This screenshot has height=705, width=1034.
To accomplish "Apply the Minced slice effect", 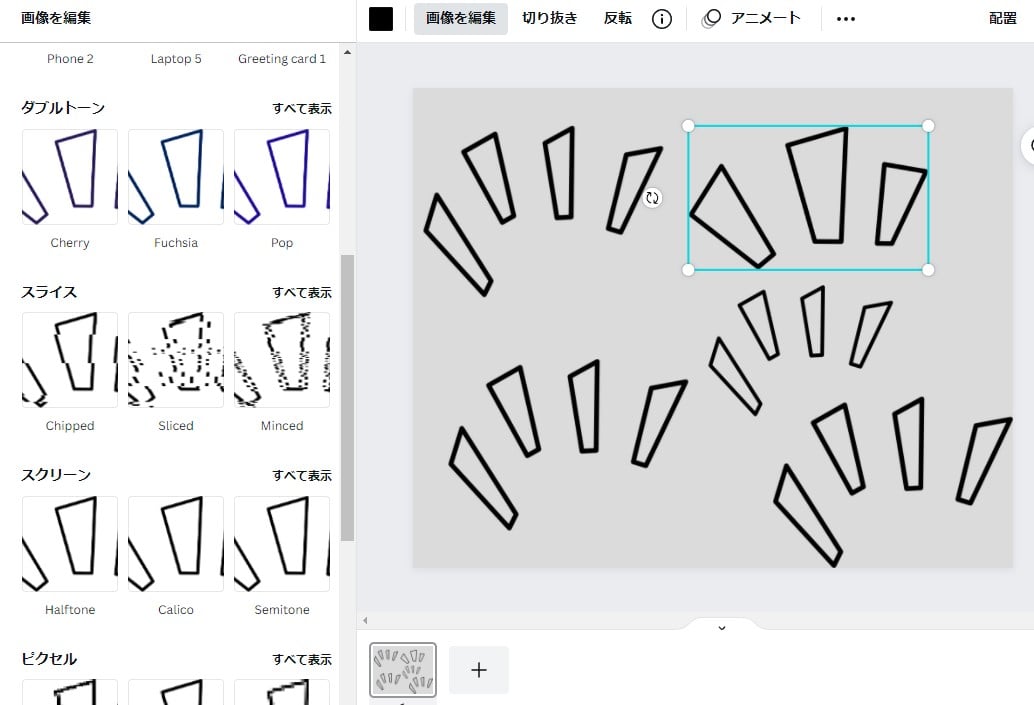I will pos(282,360).
